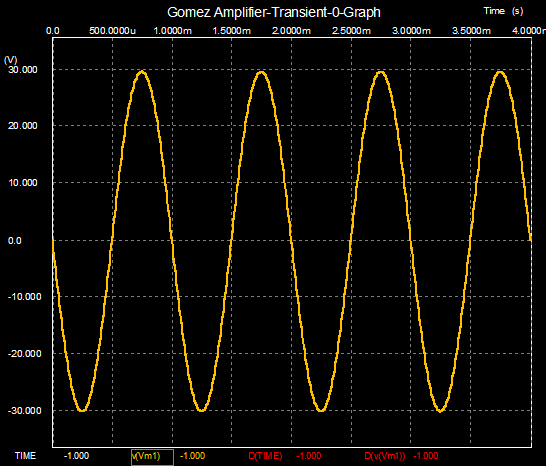Click the graph title Gomez Amplifier-Transient-0-Graph
Screen dimensions: 552x468
click(x=274, y=12)
